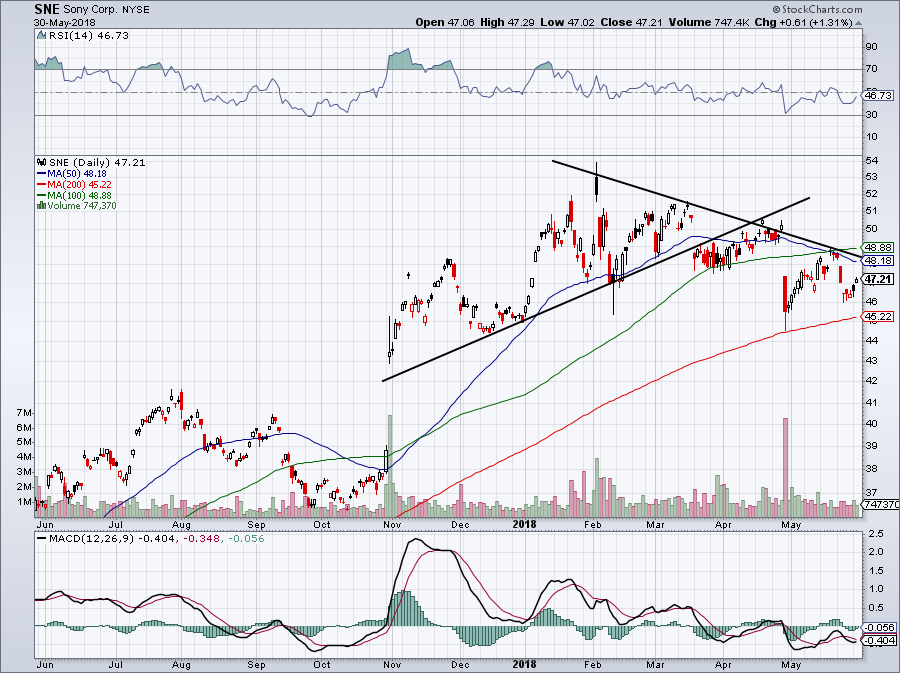
Task: Click the green up arrow after Chg
Action: coord(859,23)
